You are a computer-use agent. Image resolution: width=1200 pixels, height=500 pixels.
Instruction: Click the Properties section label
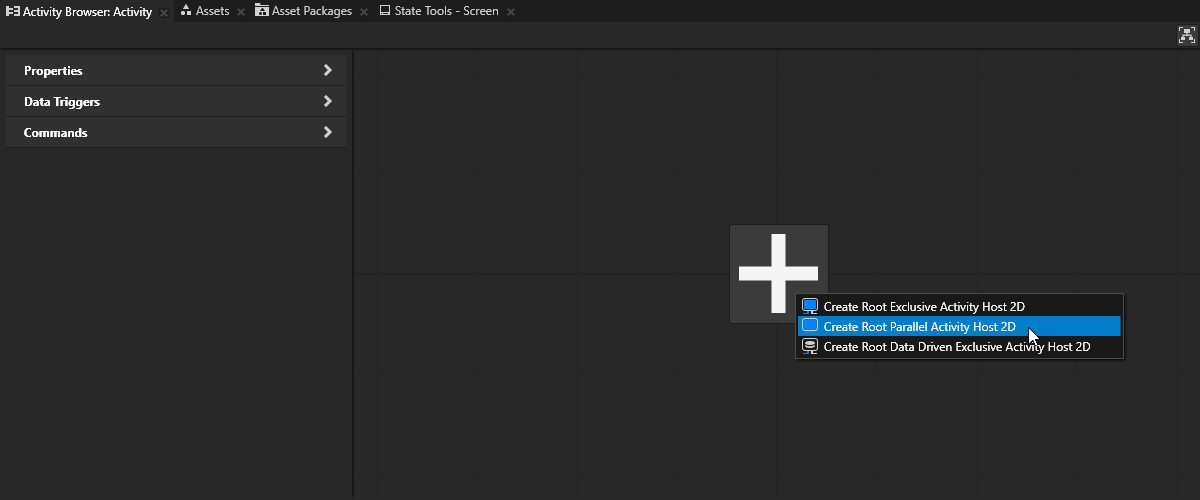click(x=53, y=71)
